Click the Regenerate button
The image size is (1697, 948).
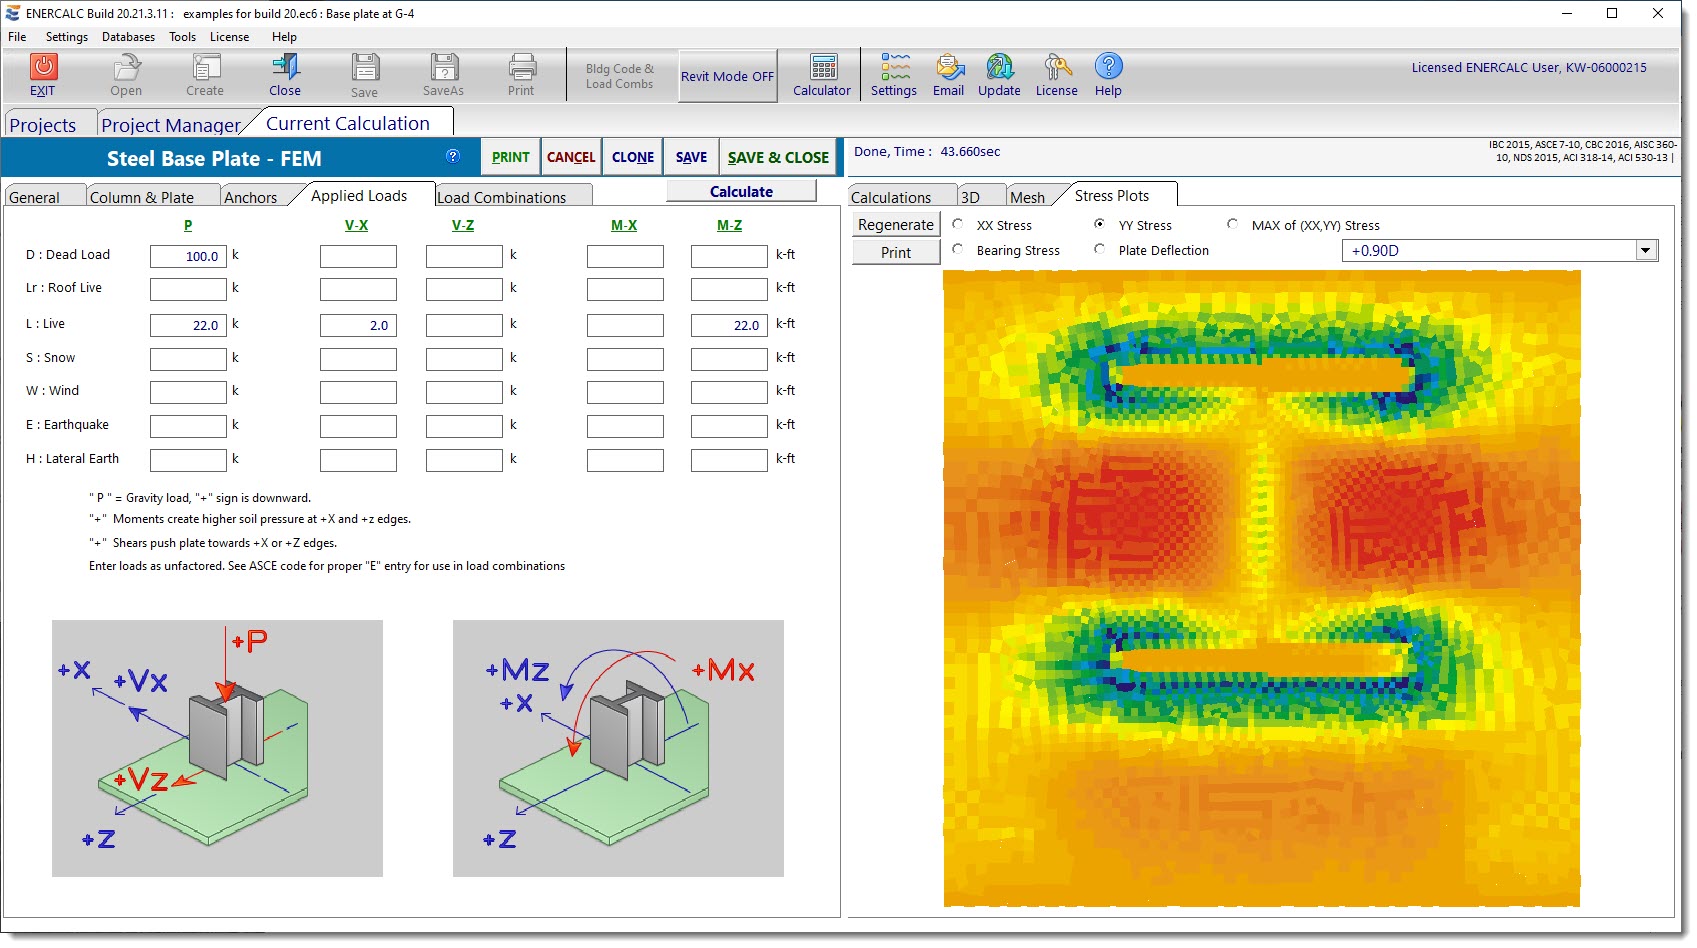coord(896,224)
